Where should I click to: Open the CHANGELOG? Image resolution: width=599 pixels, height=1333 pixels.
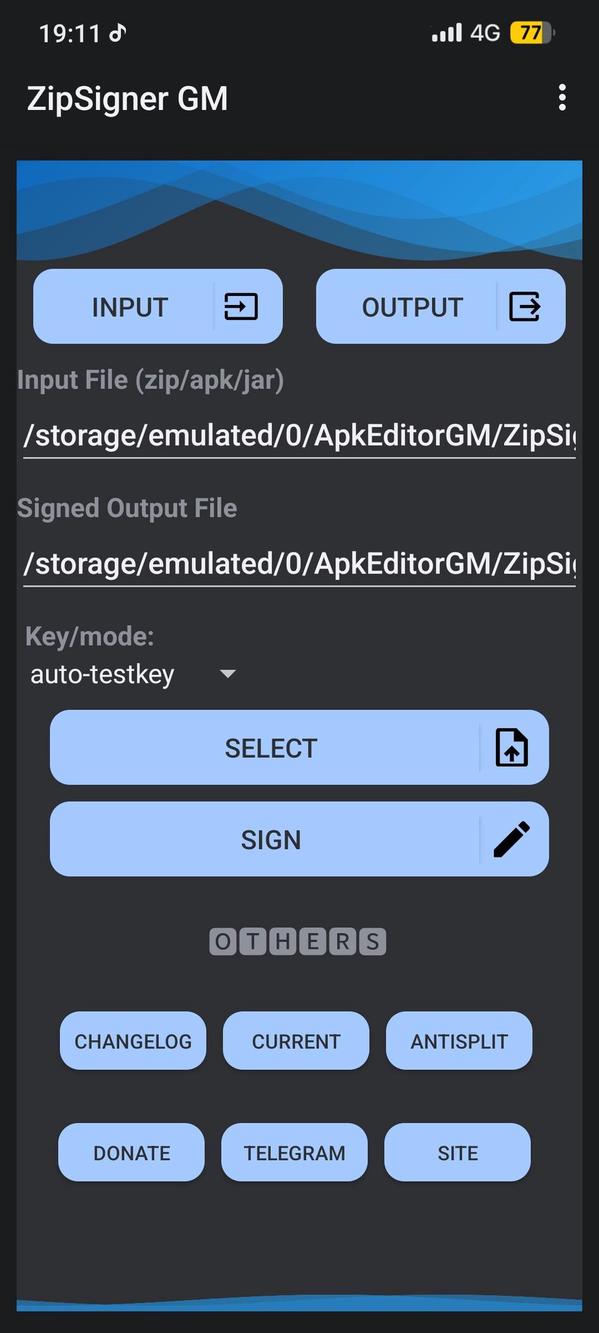pyautogui.click(x=132, y=1041)
